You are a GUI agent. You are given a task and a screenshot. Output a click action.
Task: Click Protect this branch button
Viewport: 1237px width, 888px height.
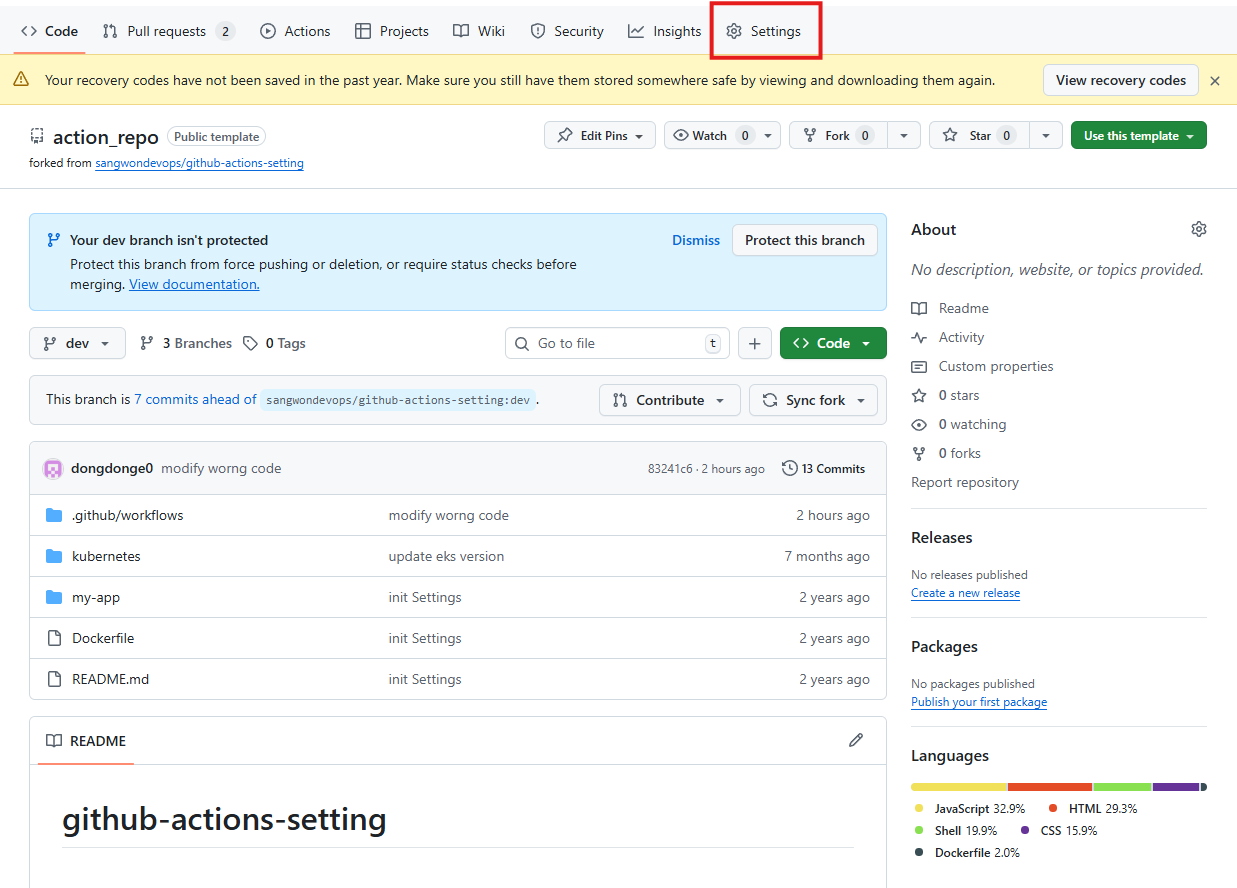(x=805, y=240)
